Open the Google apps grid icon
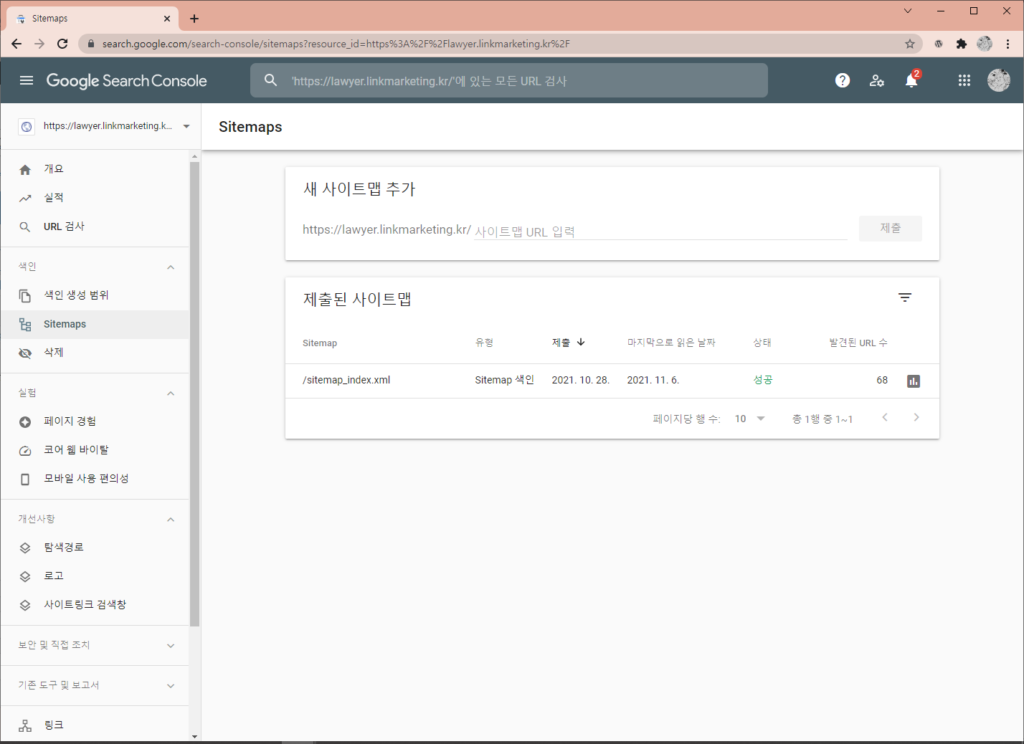 point(964,80)
